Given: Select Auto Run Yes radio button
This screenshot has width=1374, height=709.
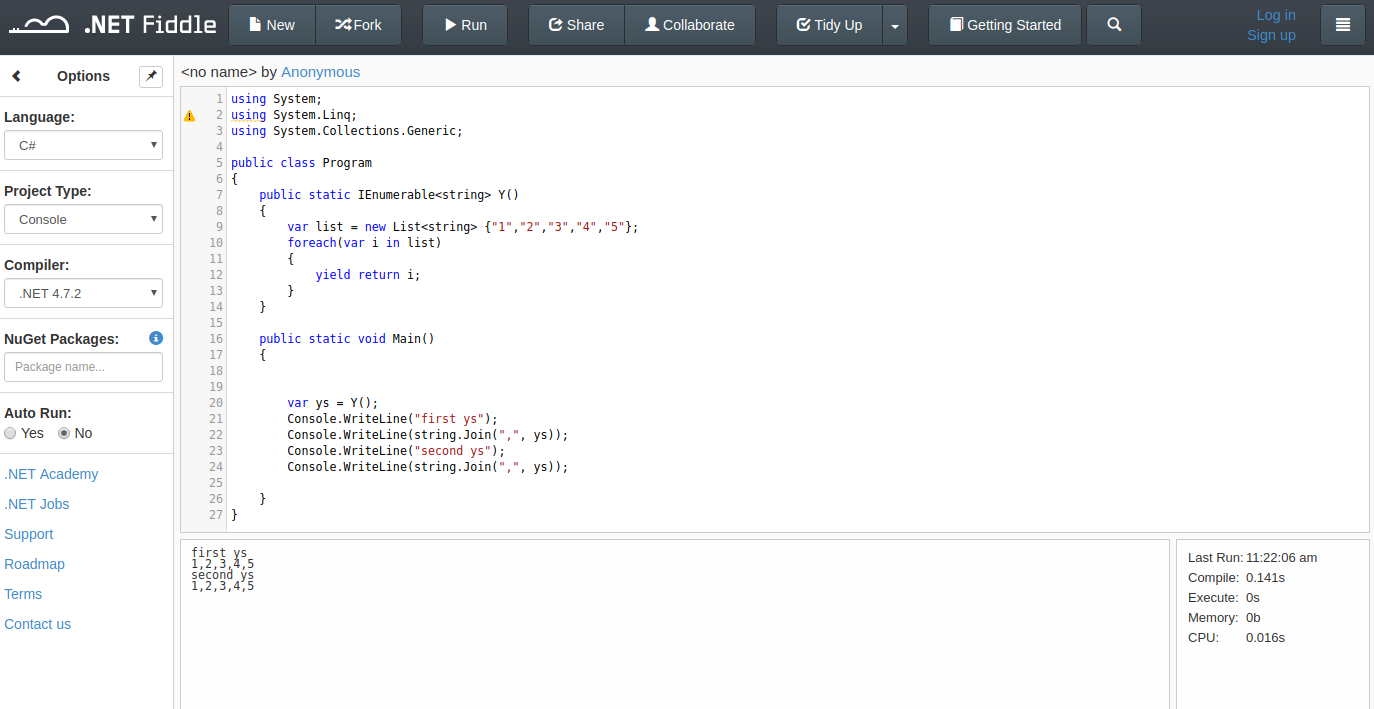Looking at the screenshot, I should 10,433.
